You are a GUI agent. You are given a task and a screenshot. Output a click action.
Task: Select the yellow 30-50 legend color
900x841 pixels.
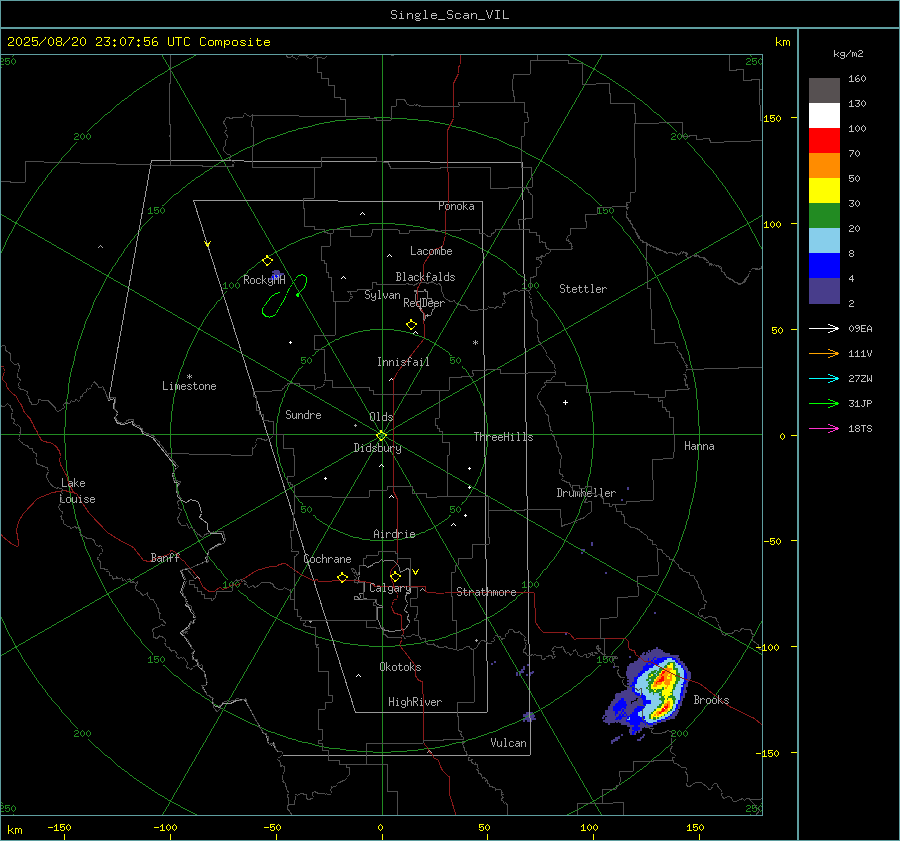824,191
